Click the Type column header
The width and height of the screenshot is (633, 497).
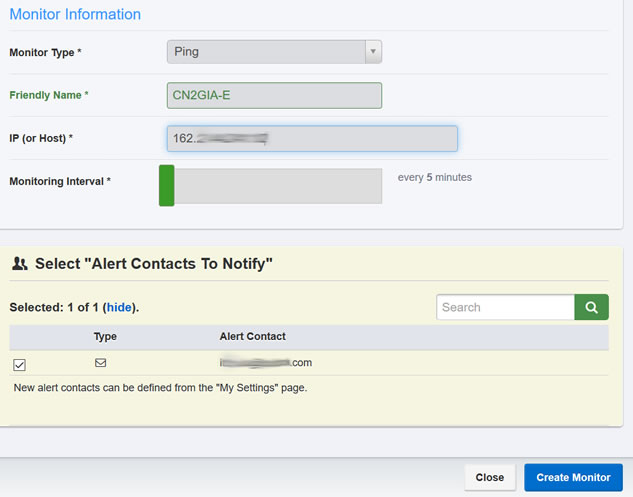[x=105, y=337]
